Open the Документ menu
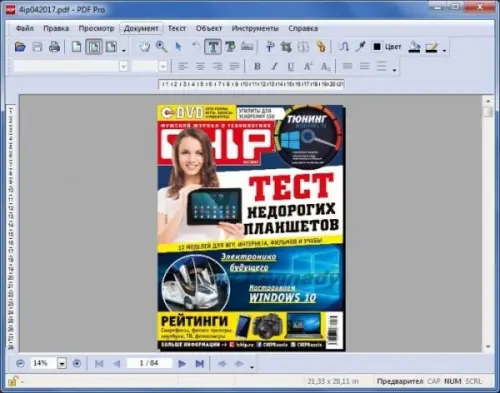The height and width of the screenshot is (393, 500). 141,28
